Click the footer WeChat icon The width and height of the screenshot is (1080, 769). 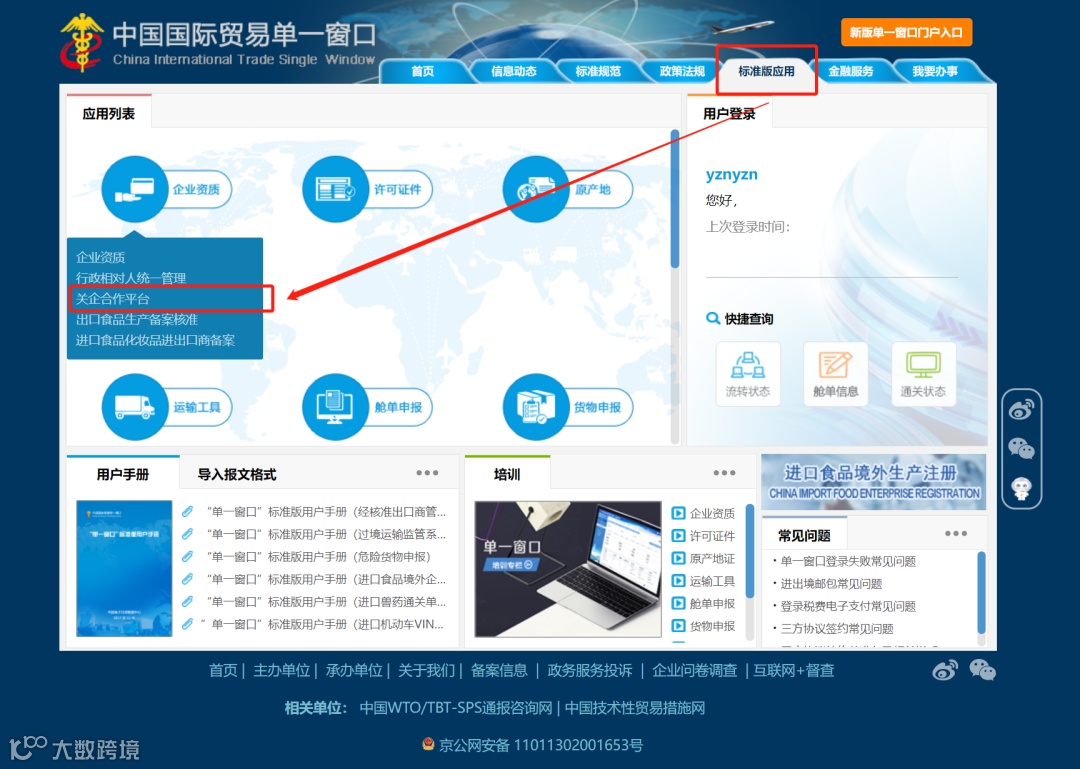982,670
